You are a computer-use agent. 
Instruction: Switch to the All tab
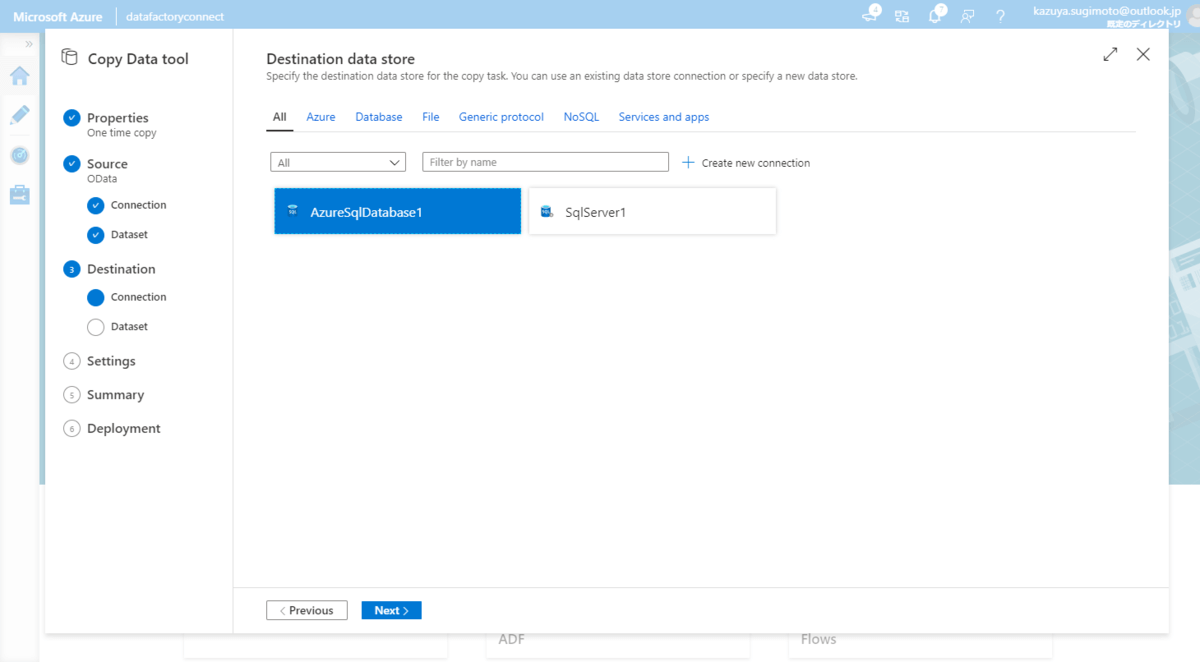click(x=280, y=117)
